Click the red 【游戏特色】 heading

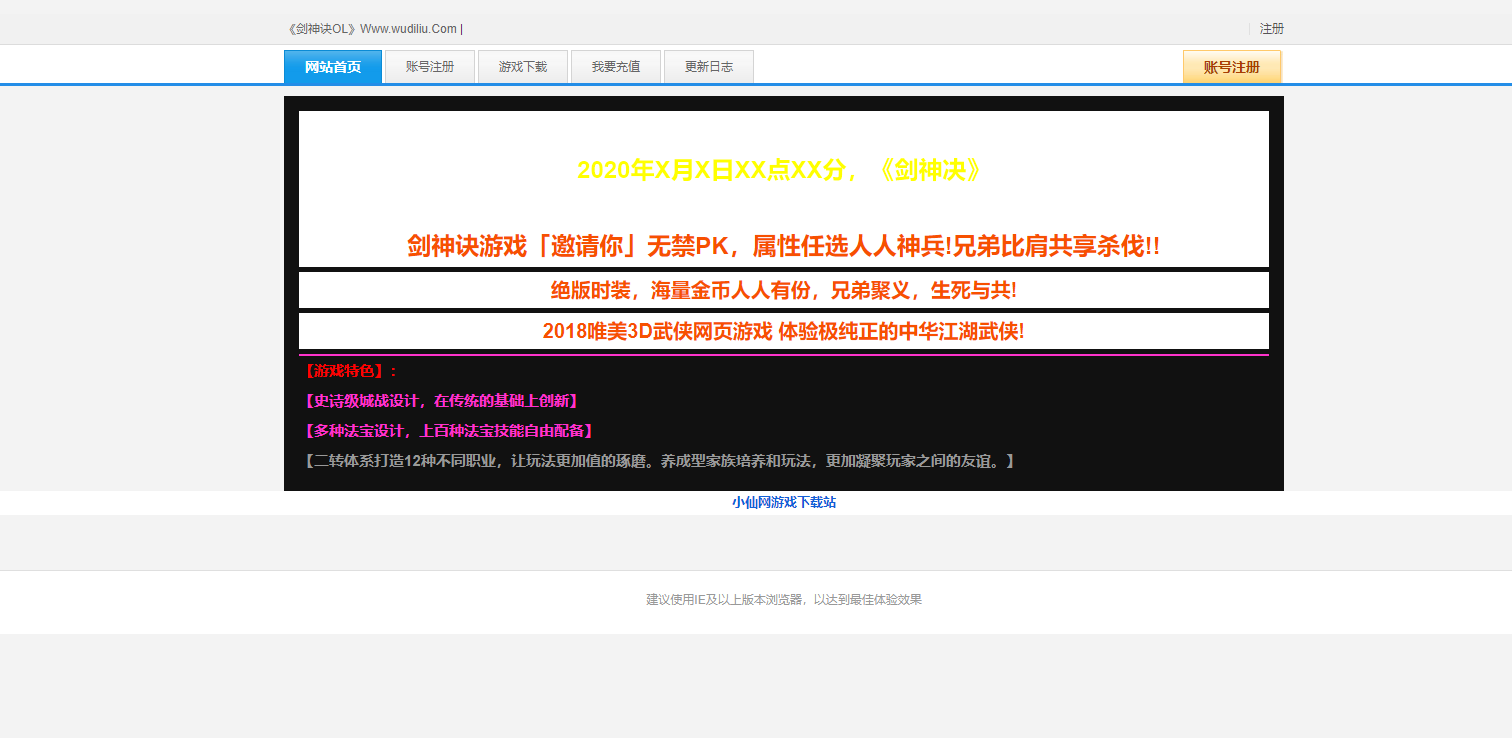350,371
